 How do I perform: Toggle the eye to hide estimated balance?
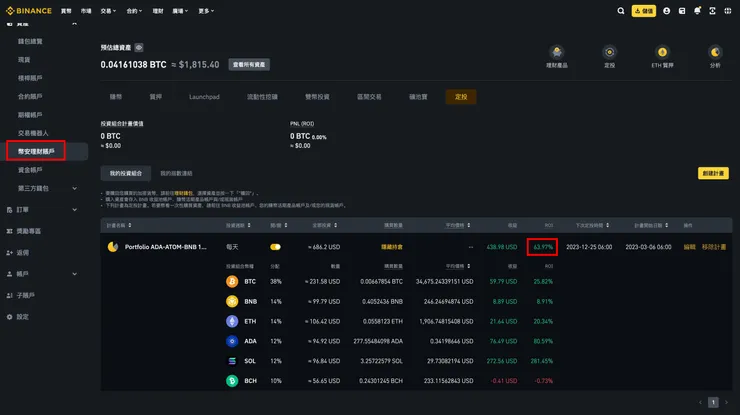coord(139,47)
